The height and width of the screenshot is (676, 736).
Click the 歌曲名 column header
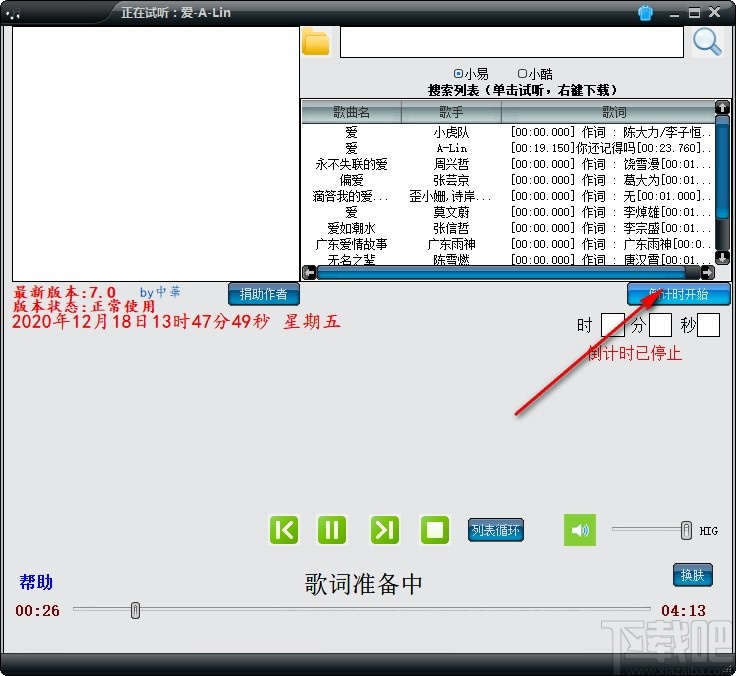tap(351, 113)
